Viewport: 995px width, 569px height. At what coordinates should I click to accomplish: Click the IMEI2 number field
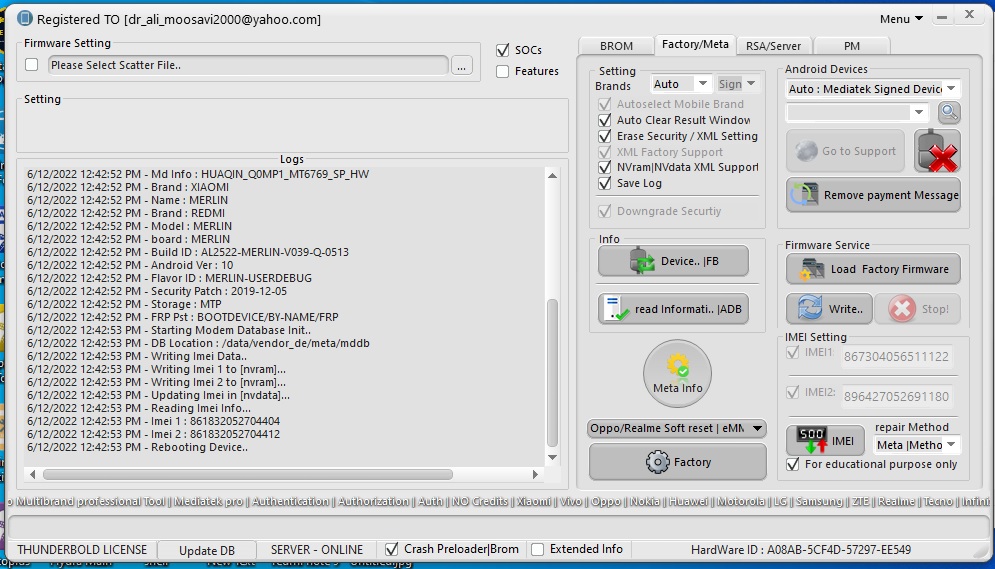coord(896,396)
